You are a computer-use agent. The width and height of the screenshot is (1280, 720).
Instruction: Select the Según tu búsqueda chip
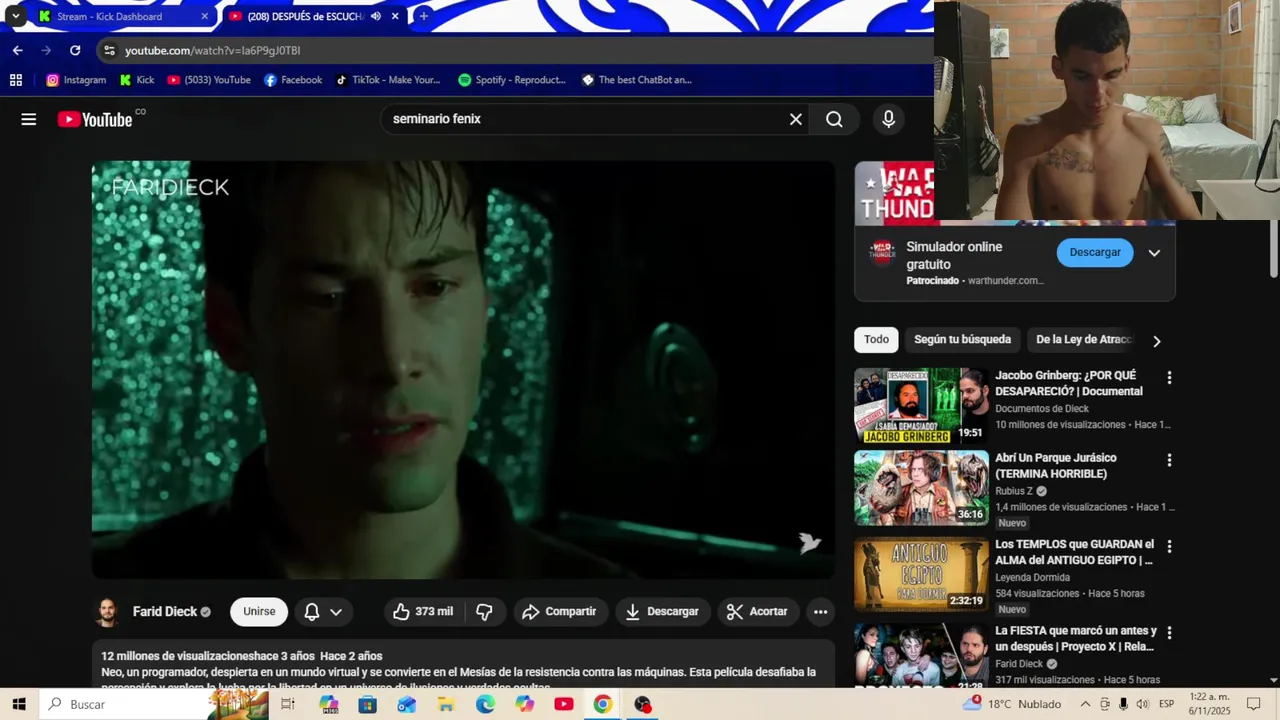pyautogui.click(x=962, y=340)
